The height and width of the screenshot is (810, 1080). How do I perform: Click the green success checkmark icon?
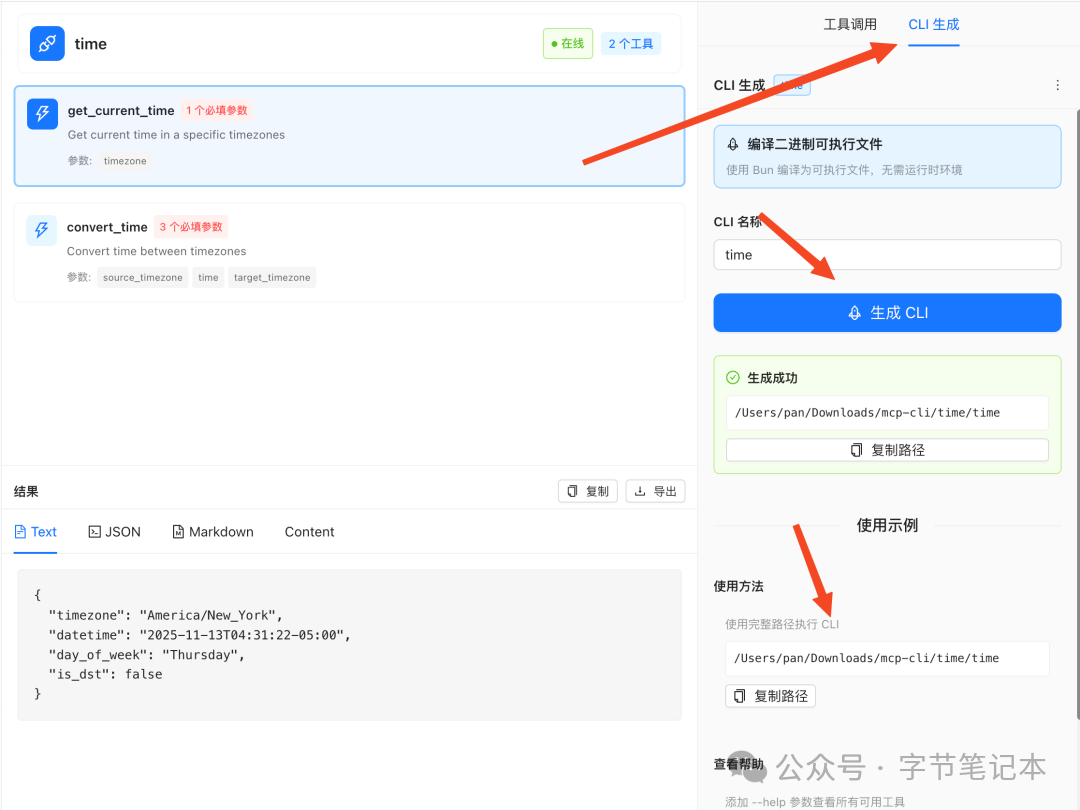tap(733, 377)
